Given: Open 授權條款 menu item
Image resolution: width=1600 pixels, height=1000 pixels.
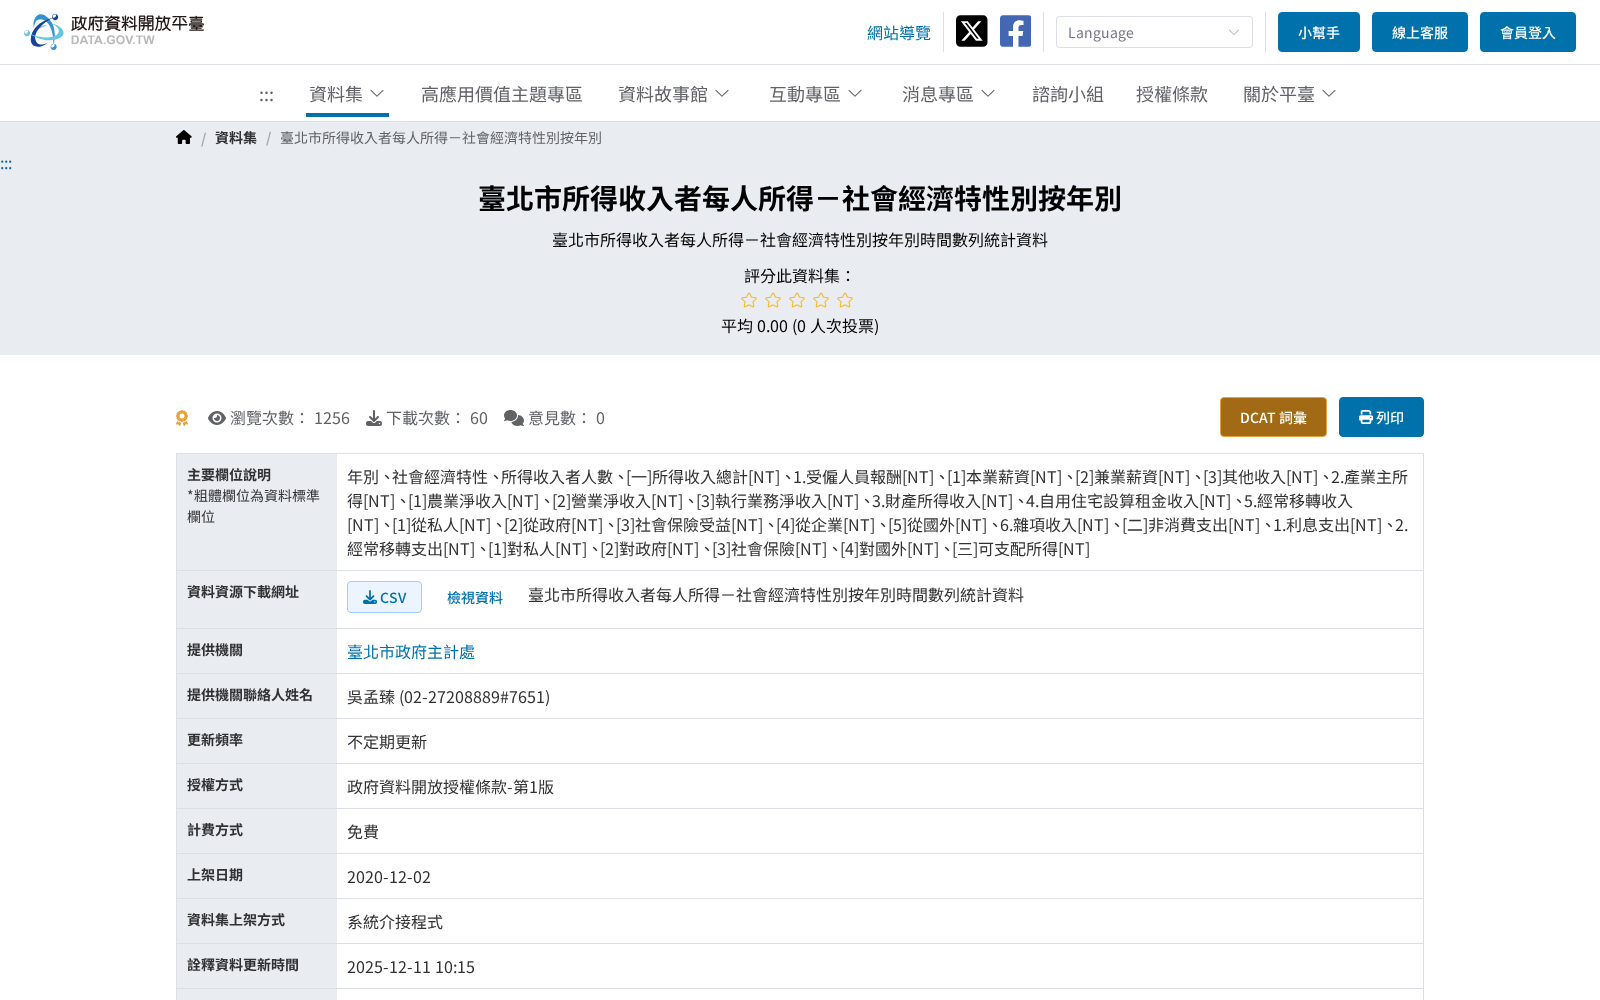Looking at the screenshot, I should point(1172,94).
